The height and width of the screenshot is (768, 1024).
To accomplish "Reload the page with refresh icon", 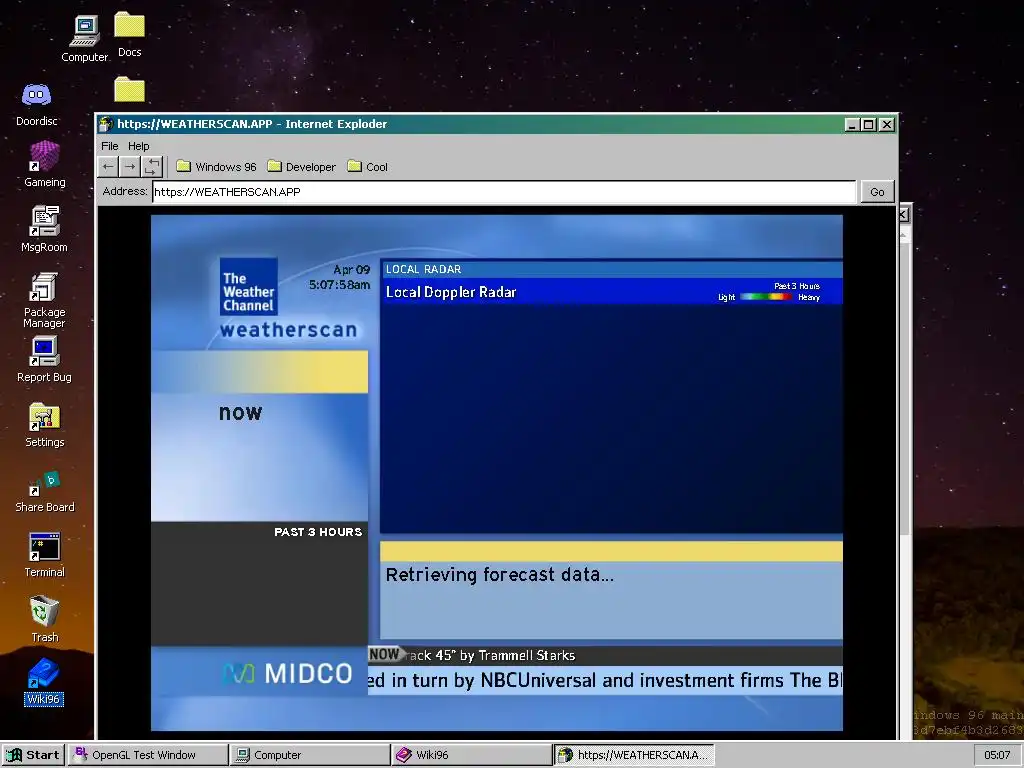I will click(x=152, y=167).
